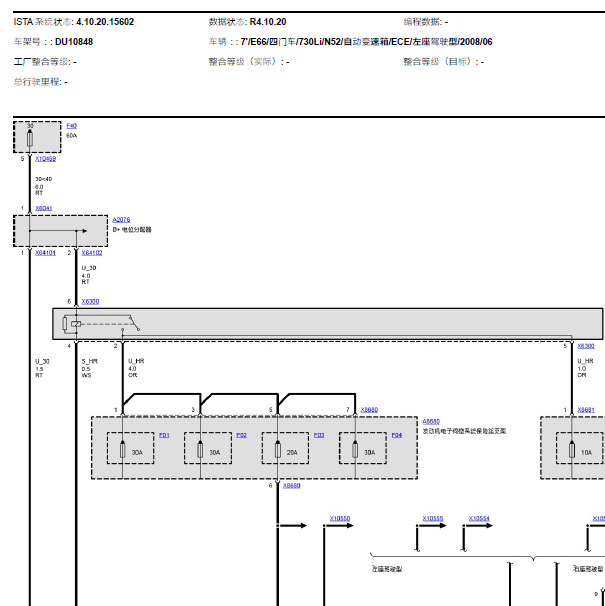Screen dimensions: 605x606
Task: Open component link A2076
Action: (121, 220)
